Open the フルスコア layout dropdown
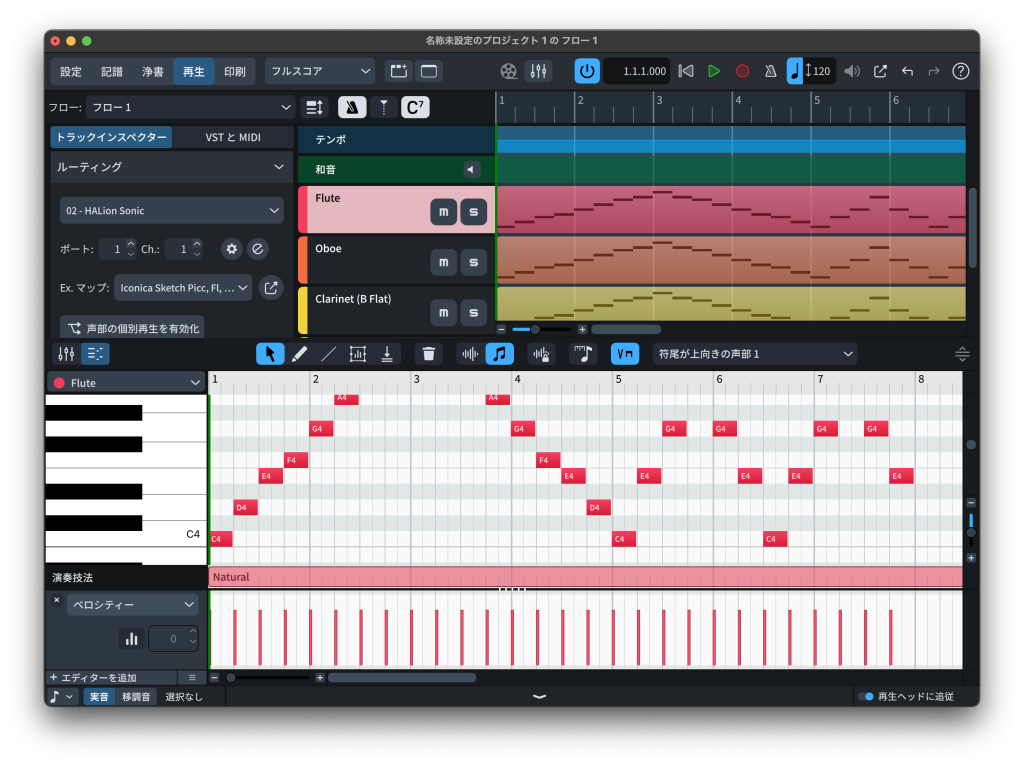 pos(320,71)
